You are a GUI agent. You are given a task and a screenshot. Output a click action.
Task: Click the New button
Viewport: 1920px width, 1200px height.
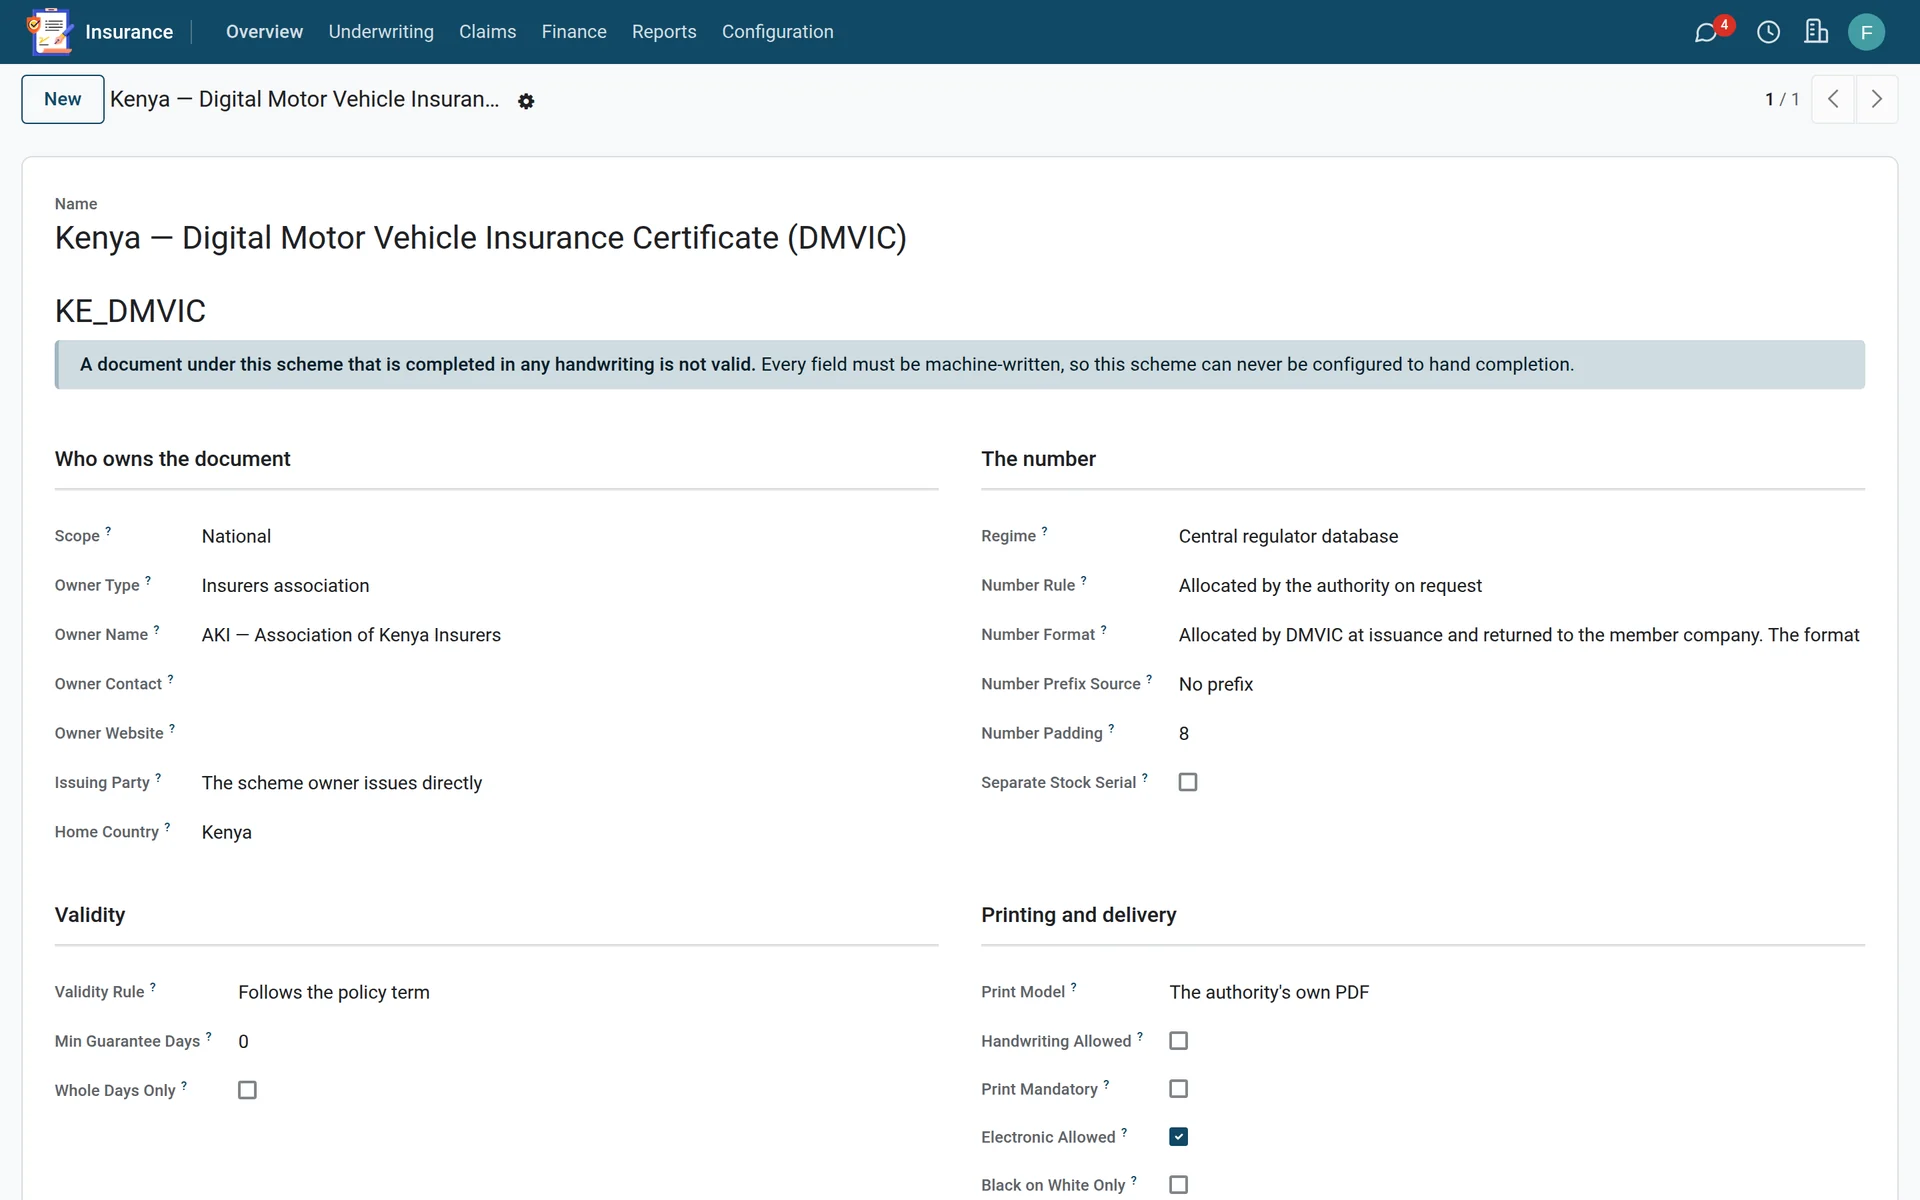tap(63, 99)
